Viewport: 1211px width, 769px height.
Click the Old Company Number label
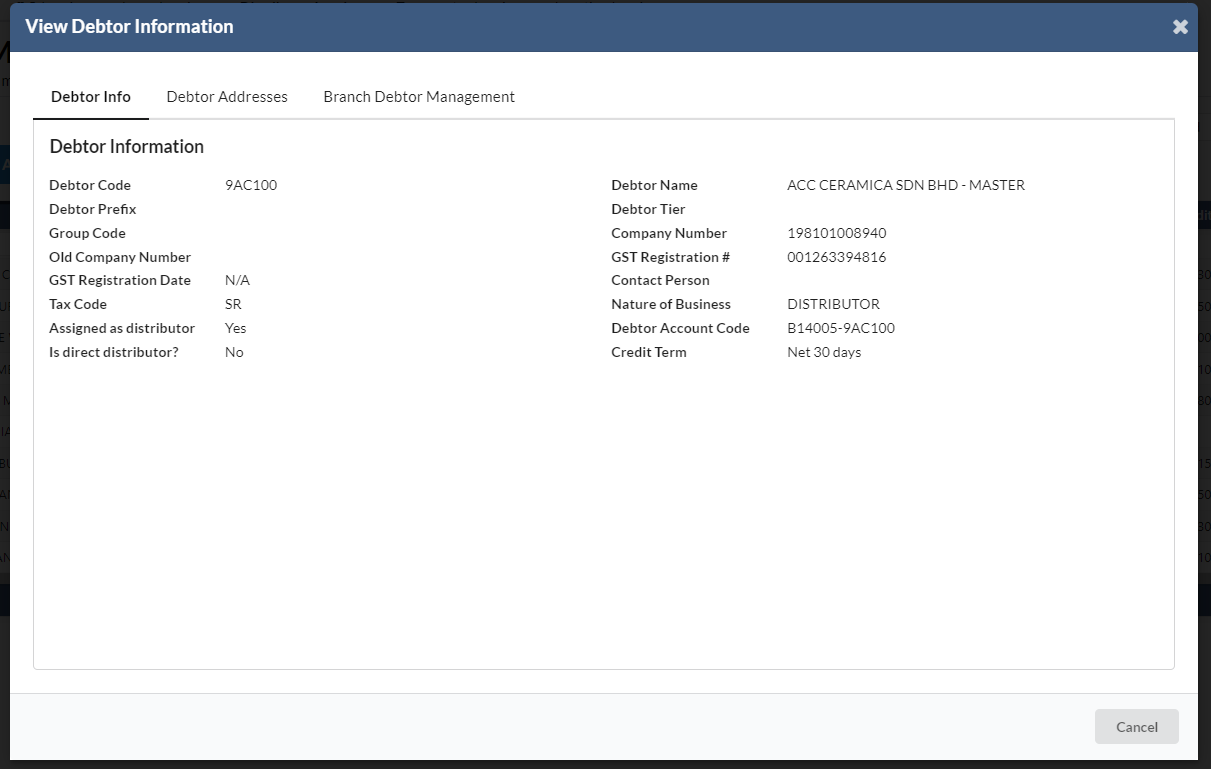[x=120, y=257]
